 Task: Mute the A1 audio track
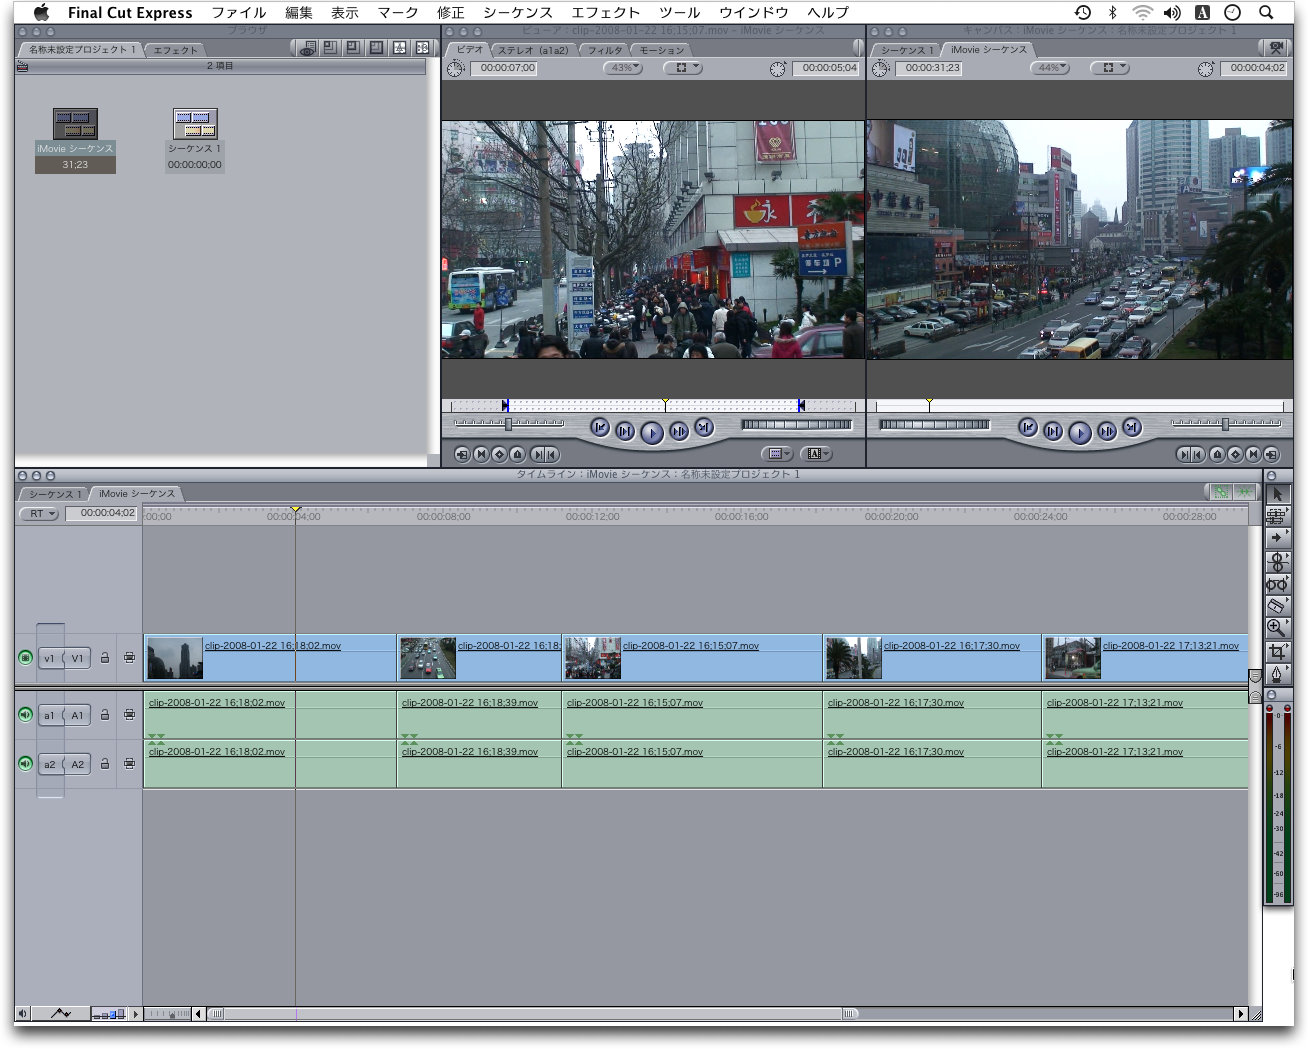25,715
